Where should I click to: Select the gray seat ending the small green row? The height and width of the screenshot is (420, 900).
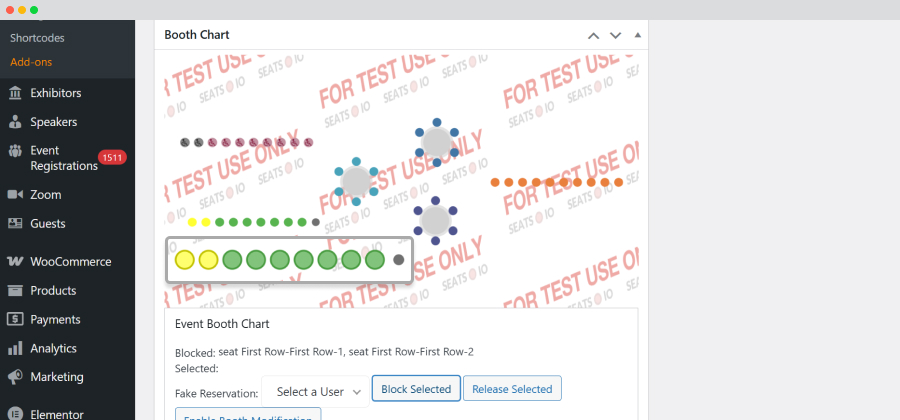point(316,222)
